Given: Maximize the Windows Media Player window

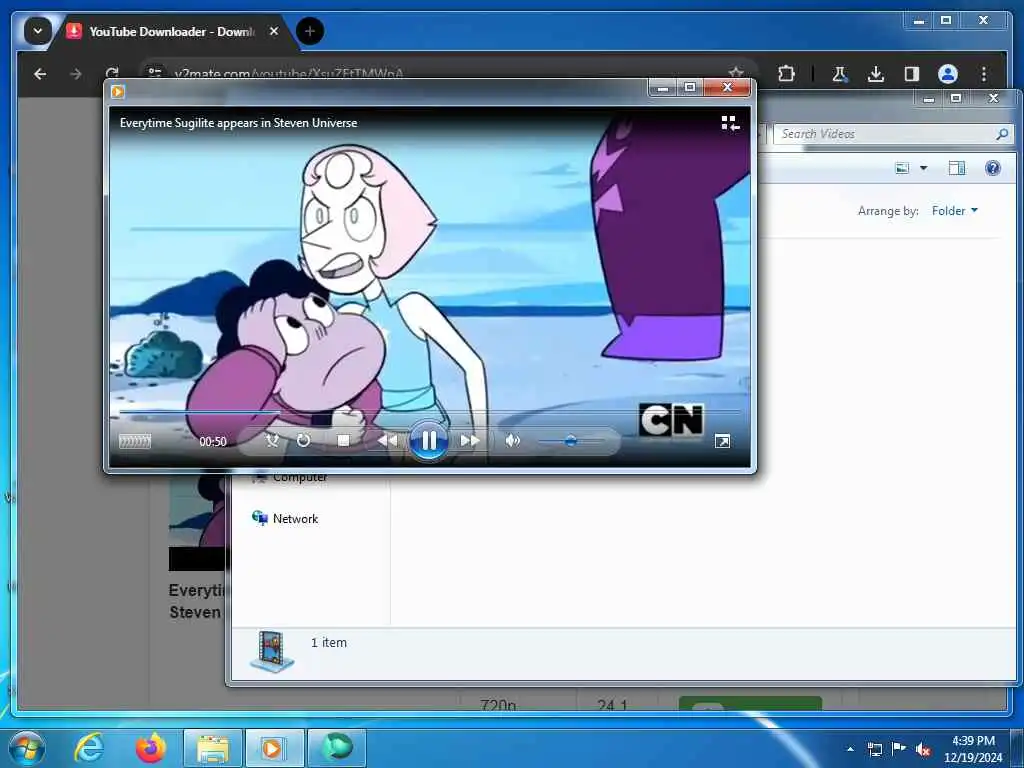Looking at the screenshot, I should [690, 87].
